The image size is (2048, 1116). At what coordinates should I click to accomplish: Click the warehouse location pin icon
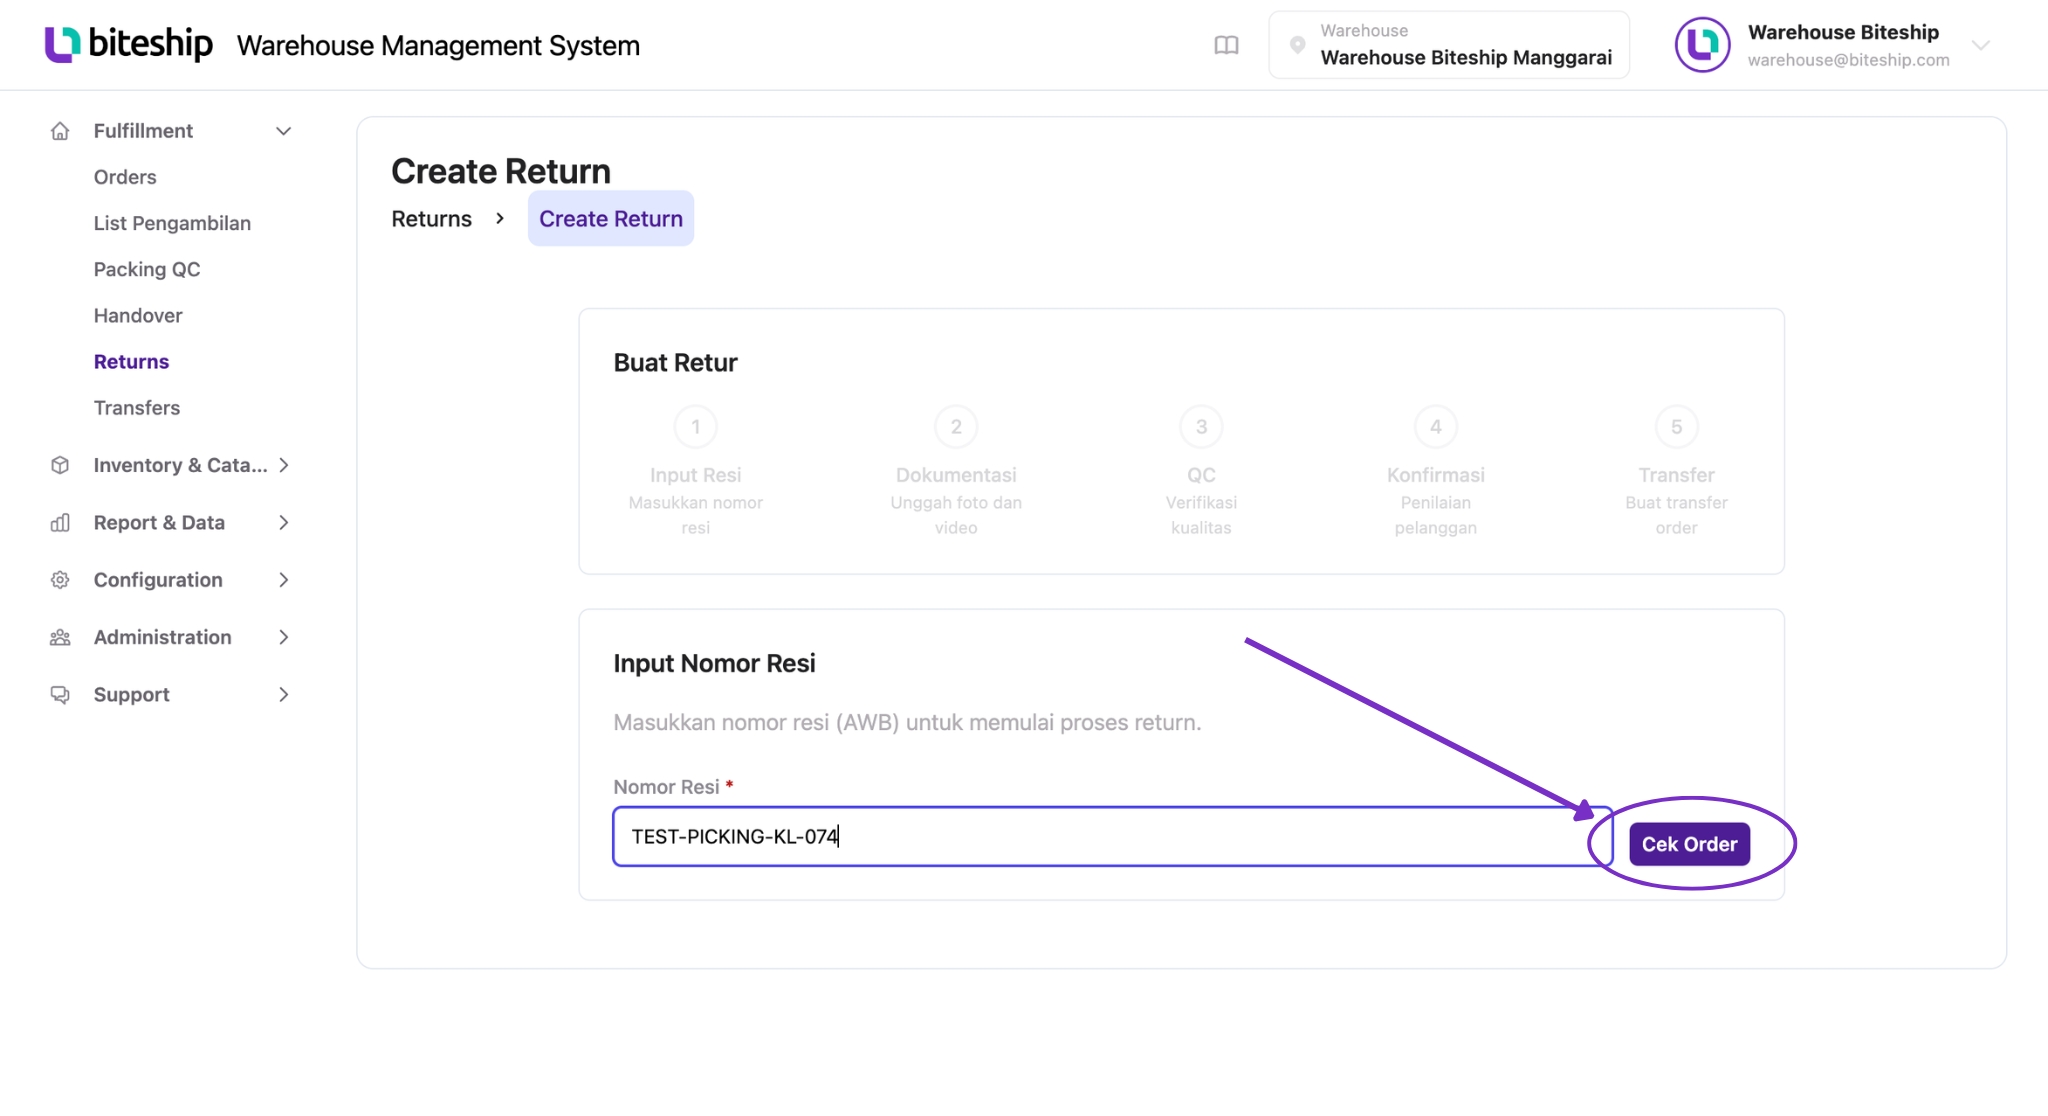coord(1297,45)
